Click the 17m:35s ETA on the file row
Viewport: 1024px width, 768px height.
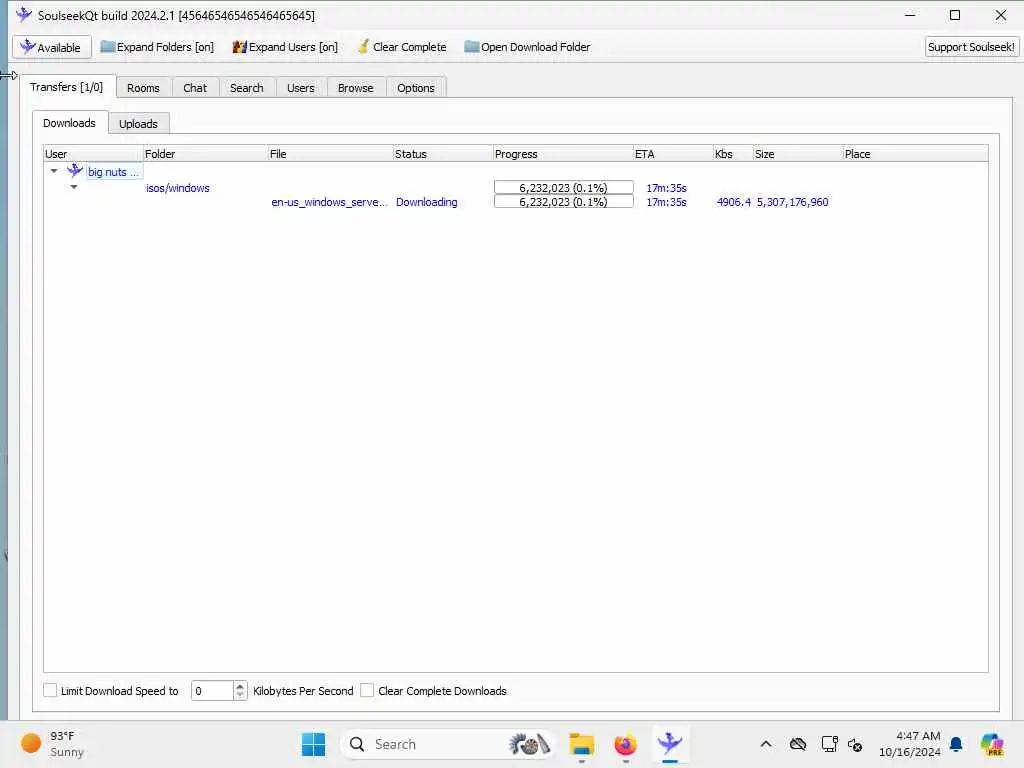coord(666,202)
